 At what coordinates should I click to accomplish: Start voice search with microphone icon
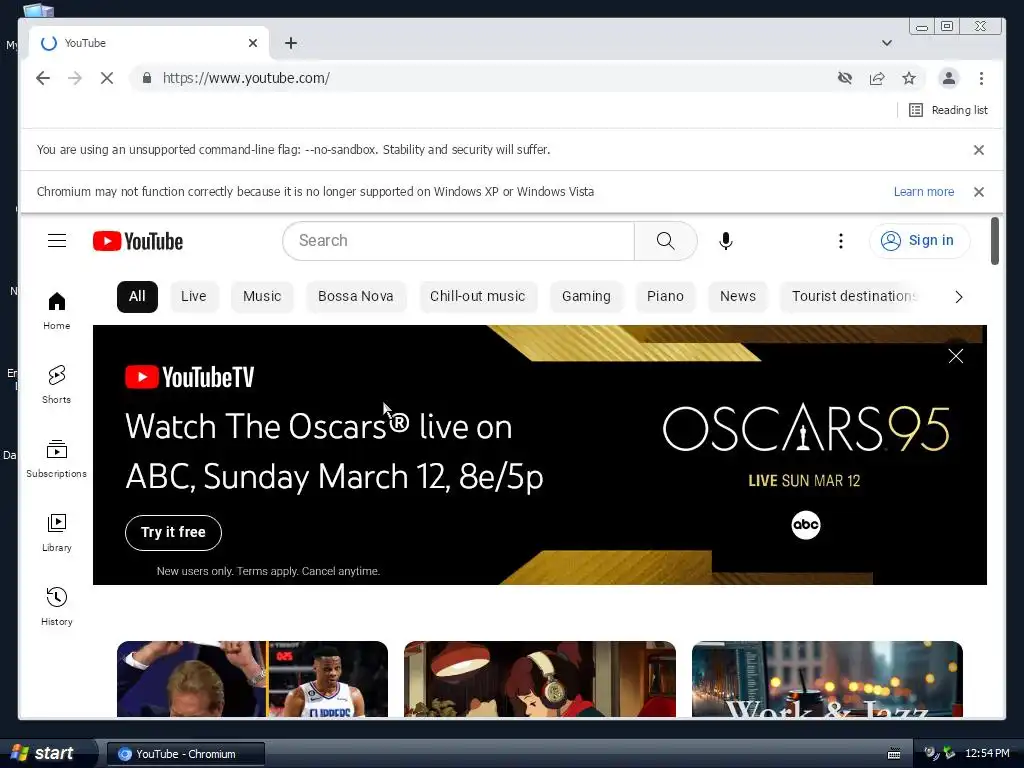pos(726,241)
